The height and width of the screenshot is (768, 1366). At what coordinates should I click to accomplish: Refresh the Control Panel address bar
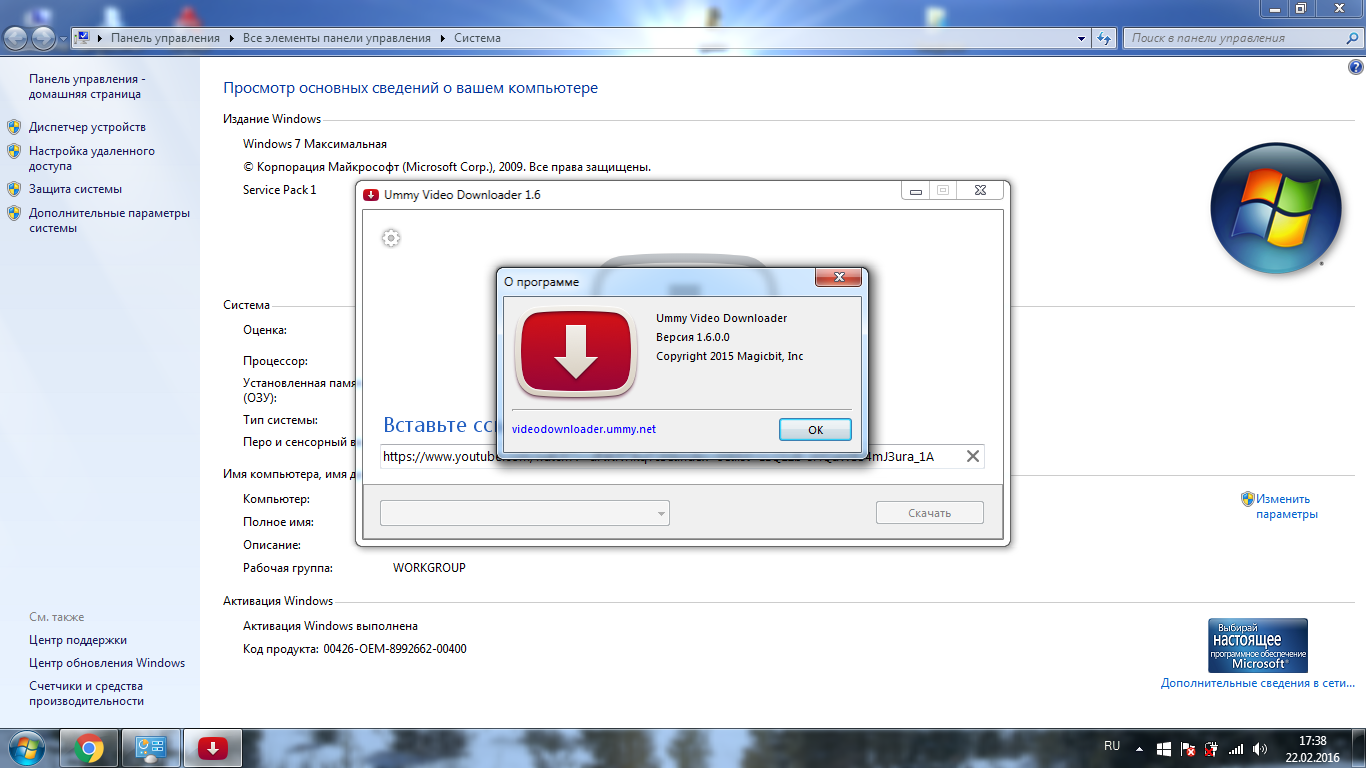point(1104,38)
